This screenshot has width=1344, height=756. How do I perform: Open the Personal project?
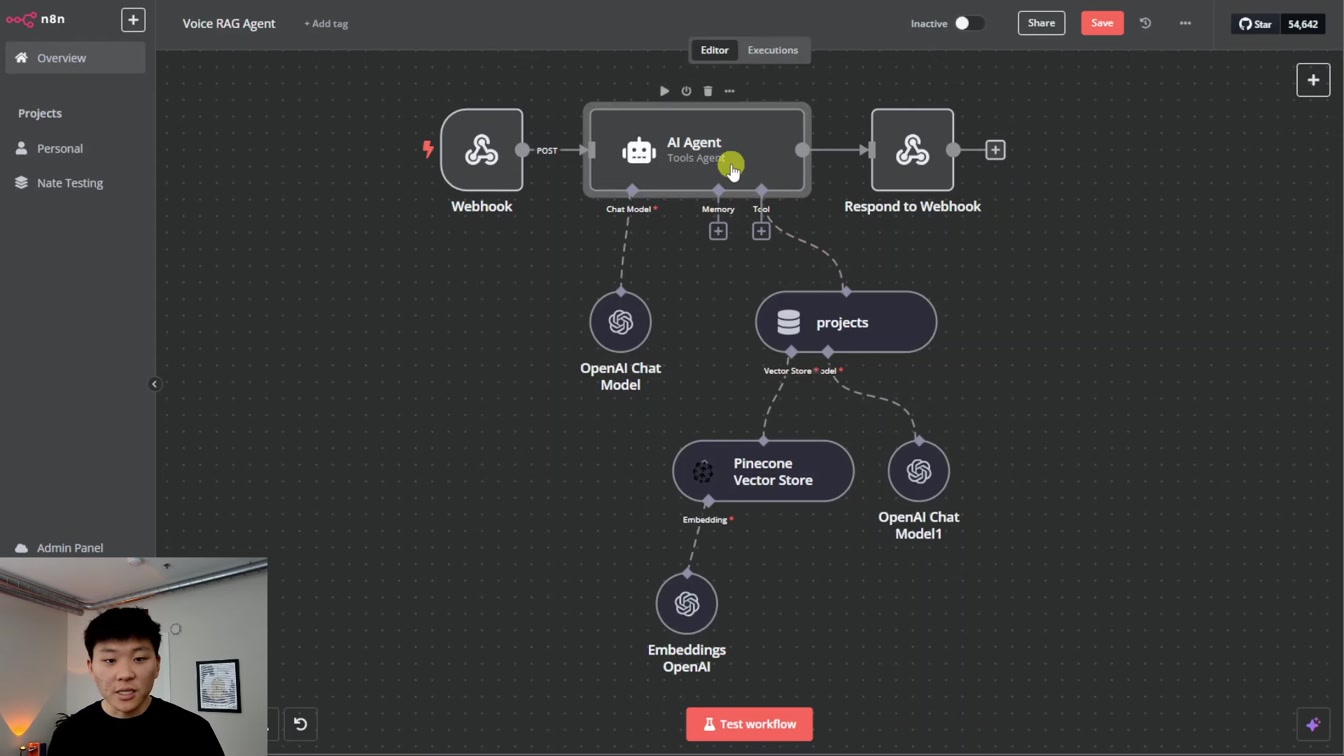pyautogui.click(x=75, y=148)
